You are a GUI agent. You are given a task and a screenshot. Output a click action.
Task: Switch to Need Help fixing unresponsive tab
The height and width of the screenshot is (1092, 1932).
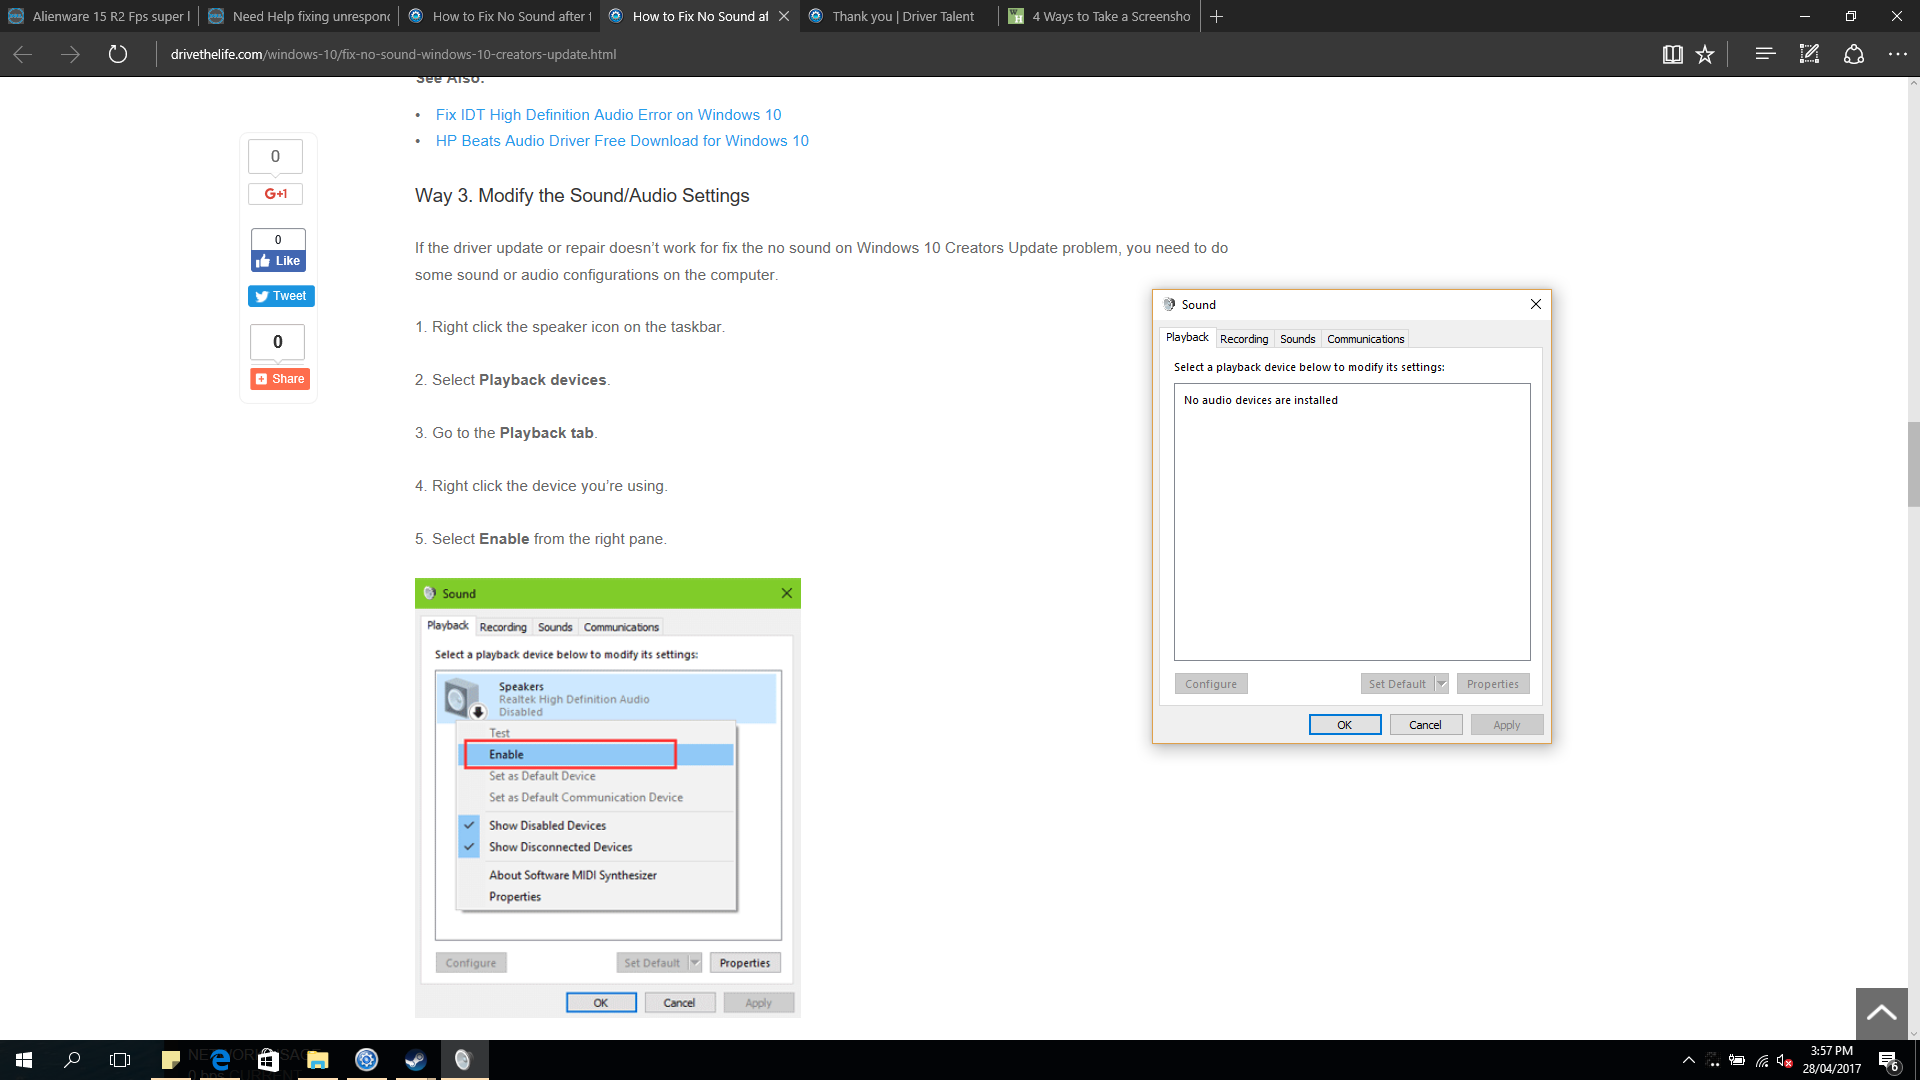click(x=300, y=16)
